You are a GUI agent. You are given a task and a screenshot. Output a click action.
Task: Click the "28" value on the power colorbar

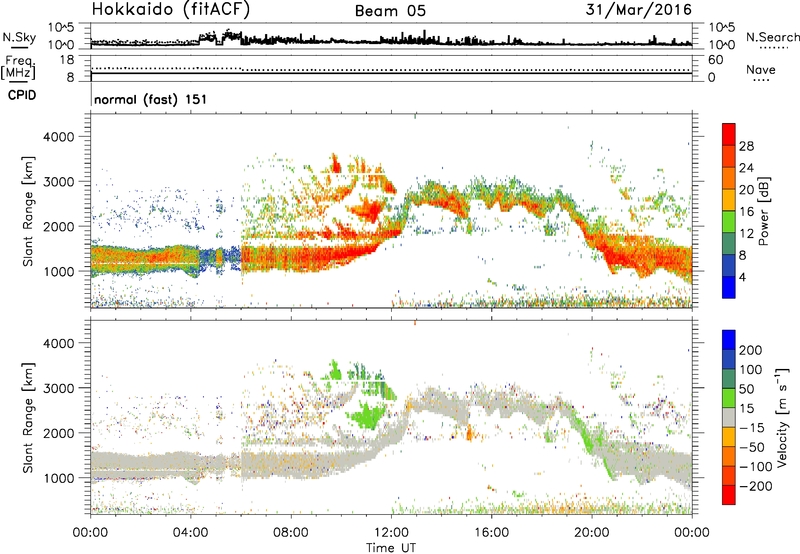point(746,146)
